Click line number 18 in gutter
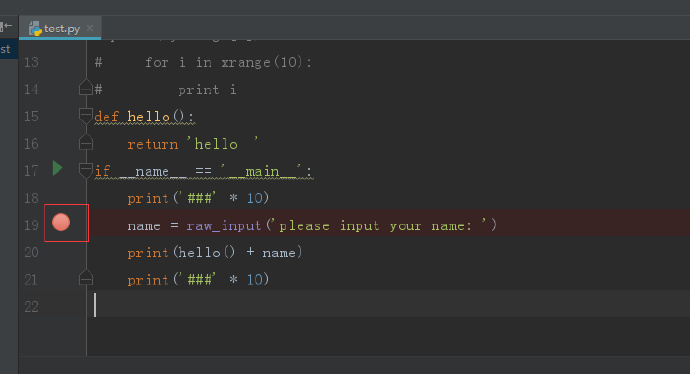 pyautogui.click(x=31, y=198)
